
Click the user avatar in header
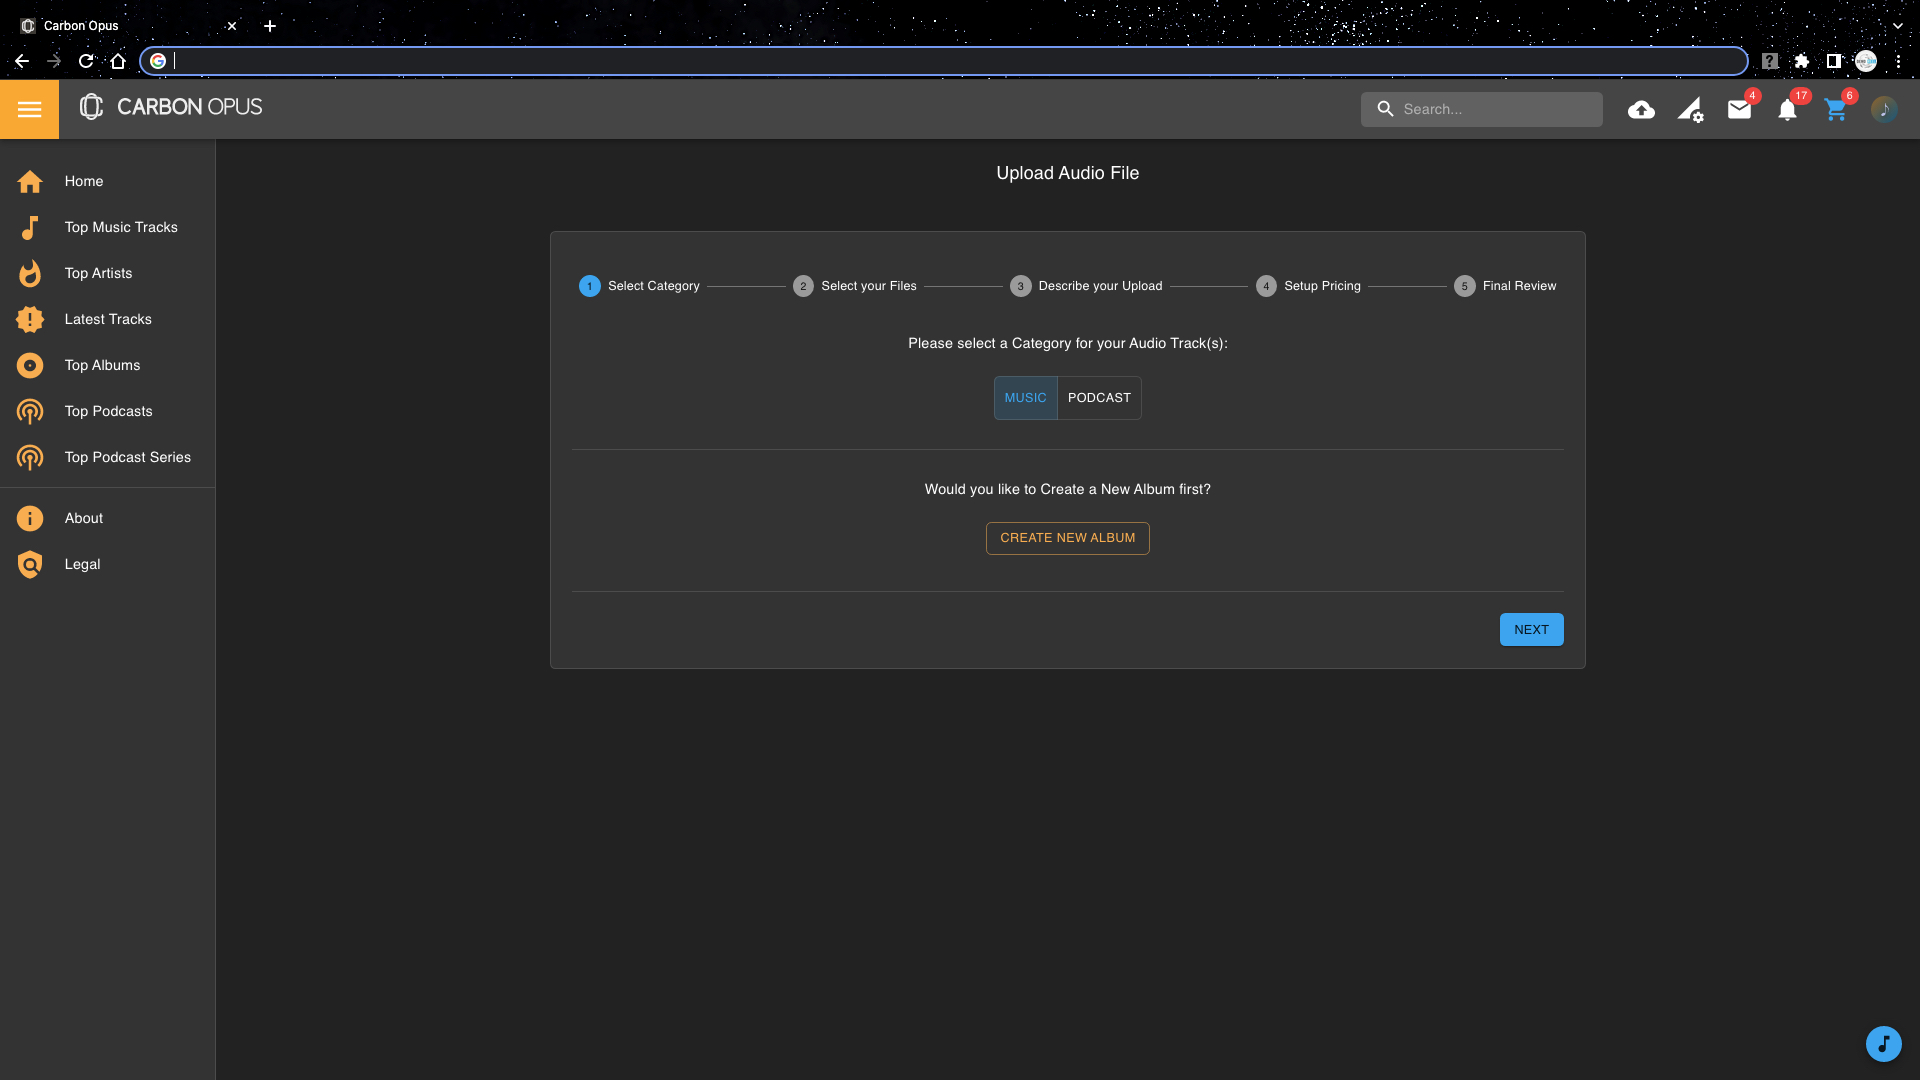tap(1884, 110)
